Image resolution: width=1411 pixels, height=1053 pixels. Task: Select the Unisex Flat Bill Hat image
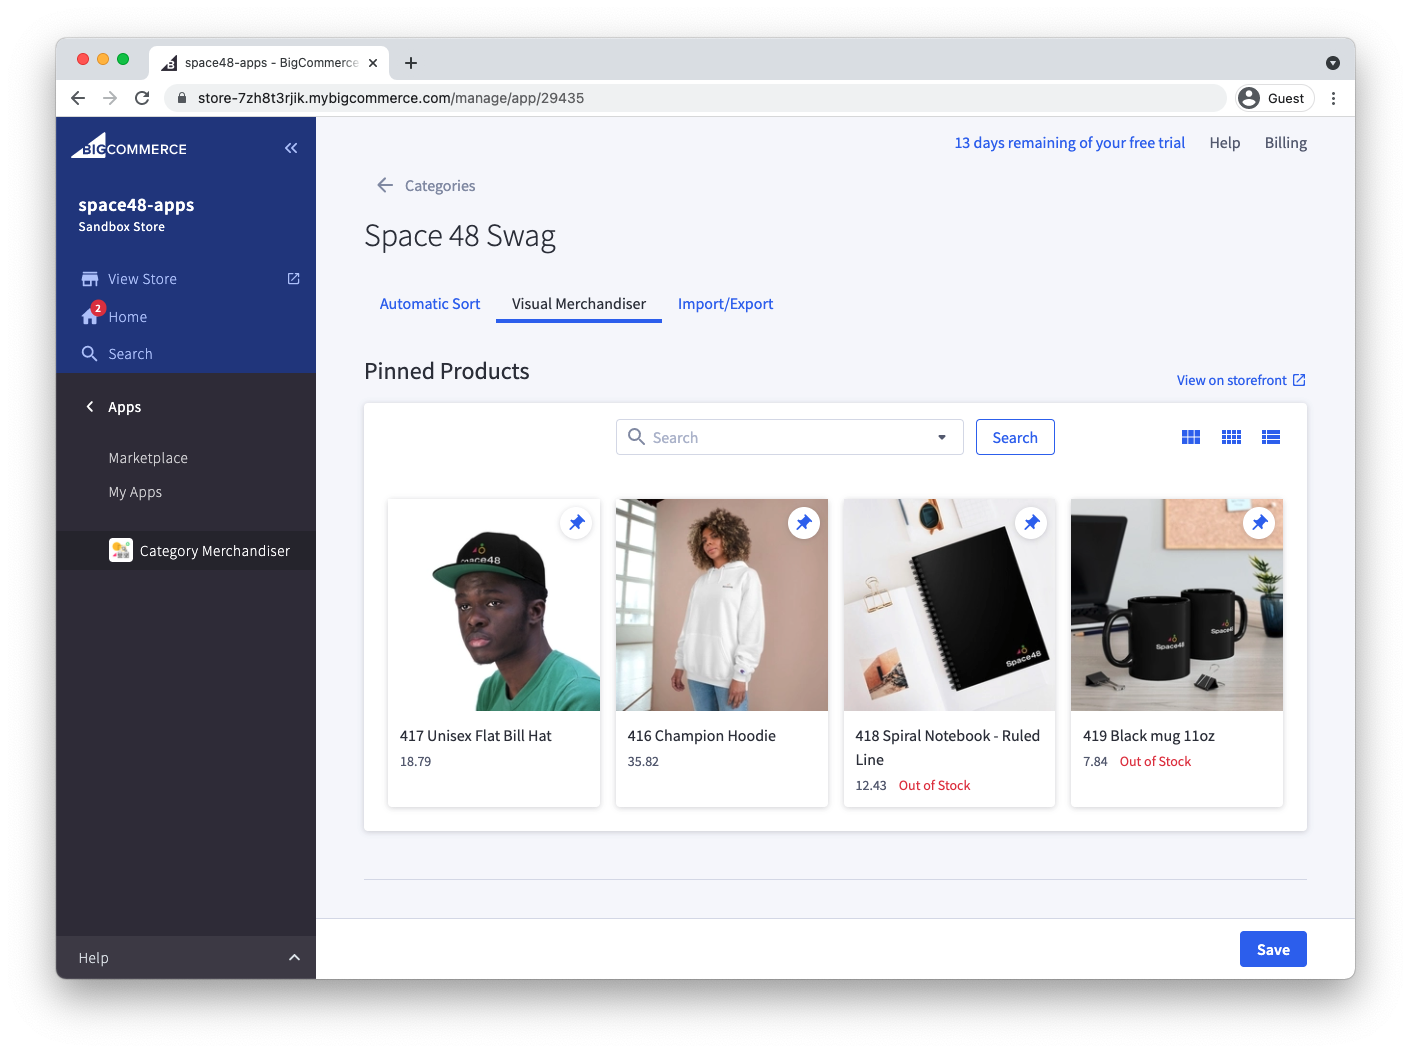click(494, 605)
